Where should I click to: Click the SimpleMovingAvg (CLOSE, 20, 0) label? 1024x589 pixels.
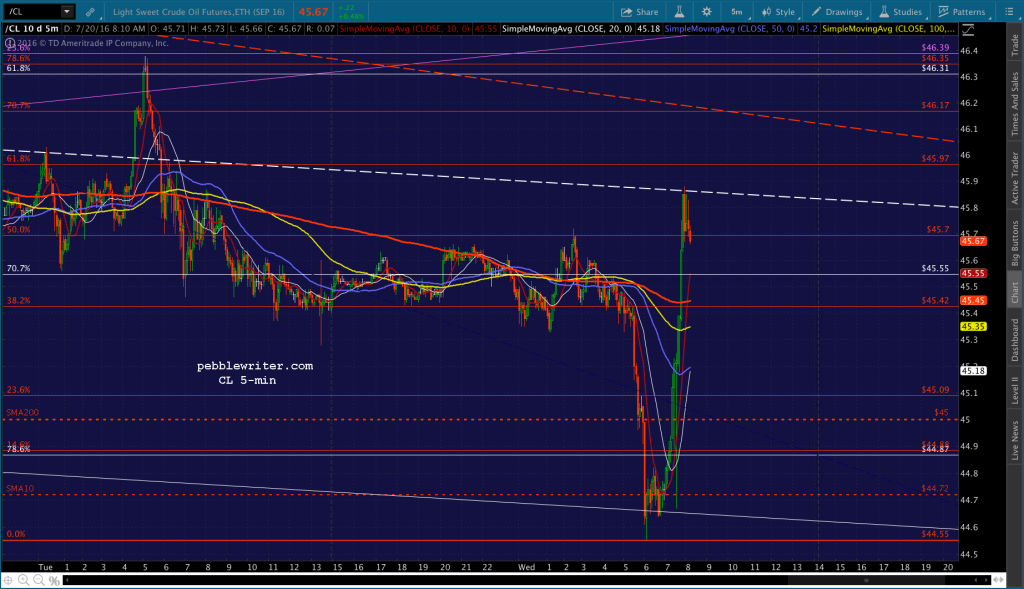coord(567,29)
